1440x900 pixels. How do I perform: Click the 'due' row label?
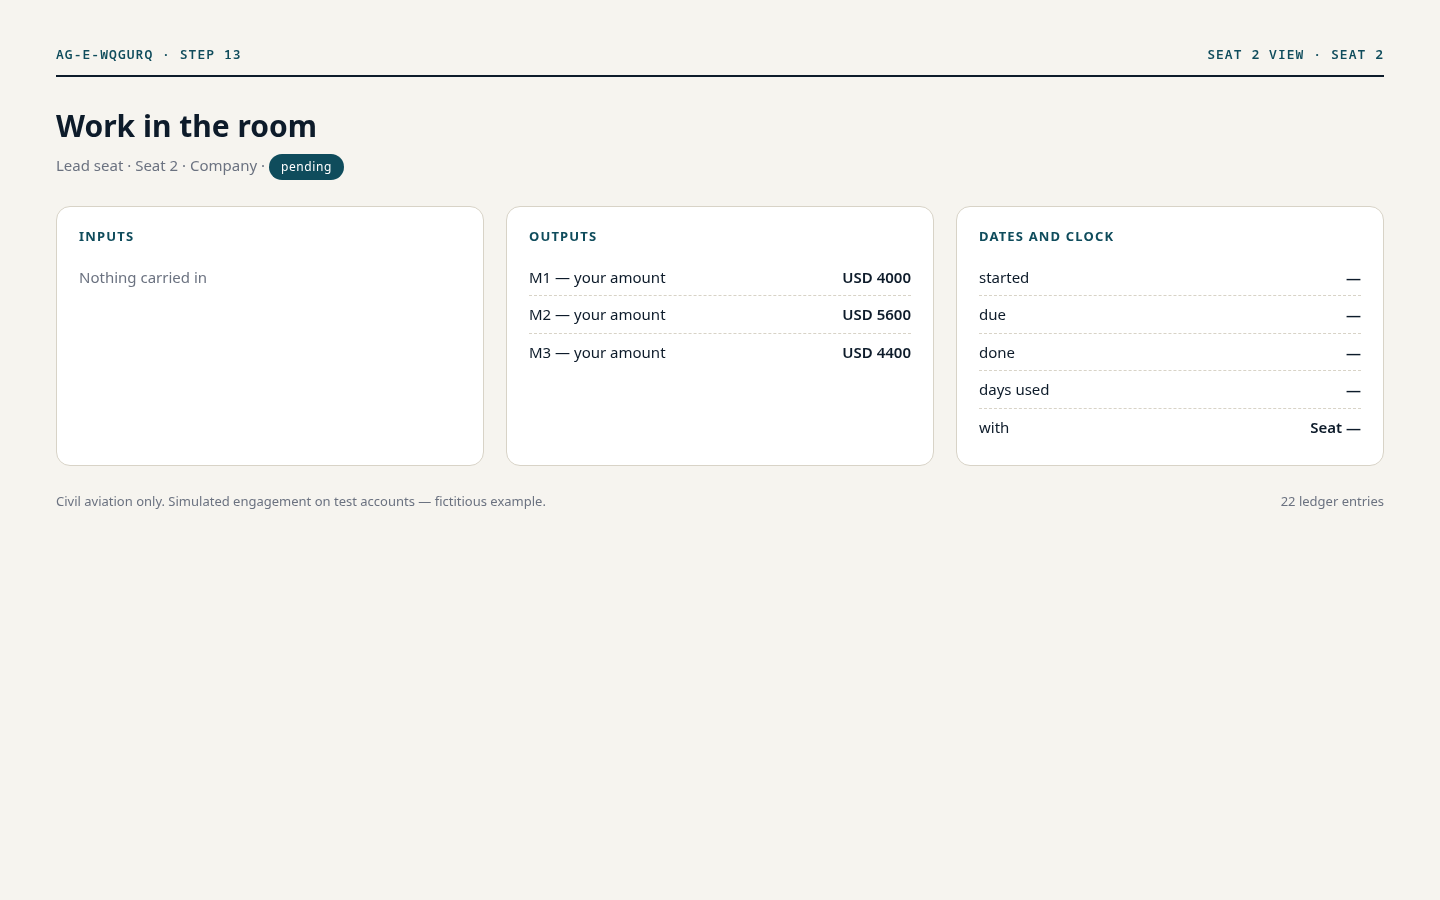[992, 315]
